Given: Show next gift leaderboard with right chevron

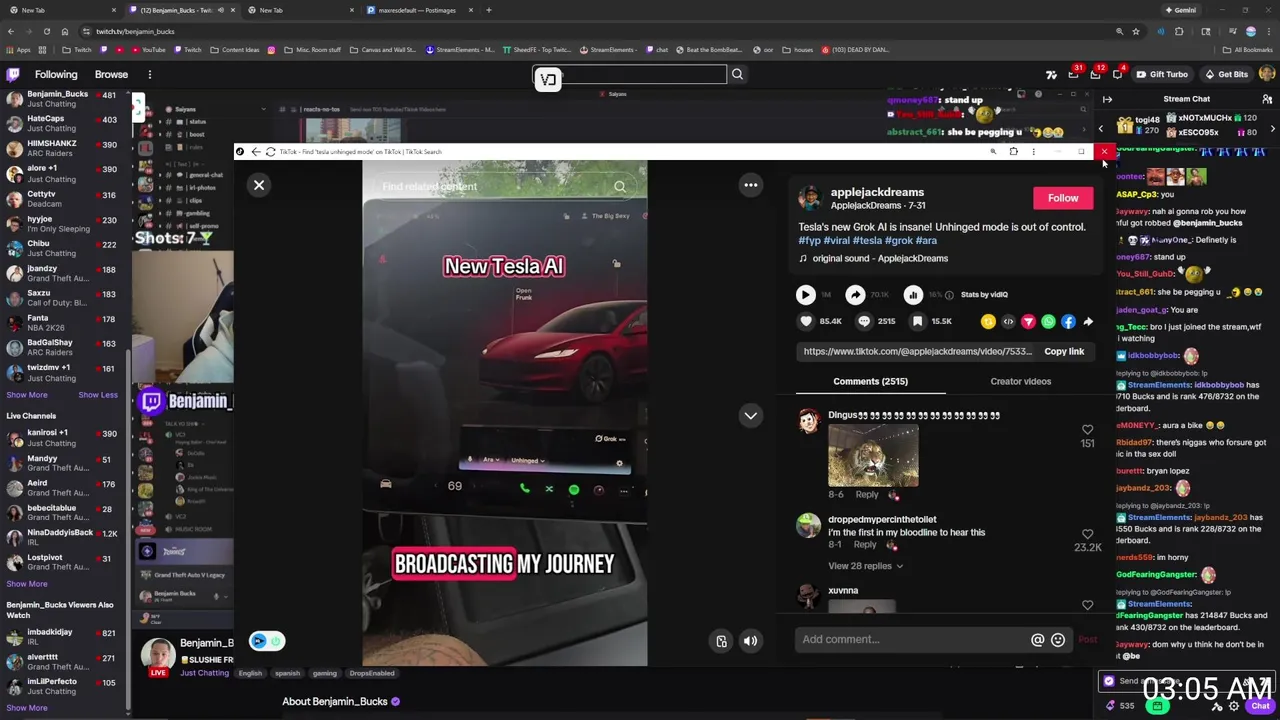Looking at the screenshot, I should click(1273, 128).
